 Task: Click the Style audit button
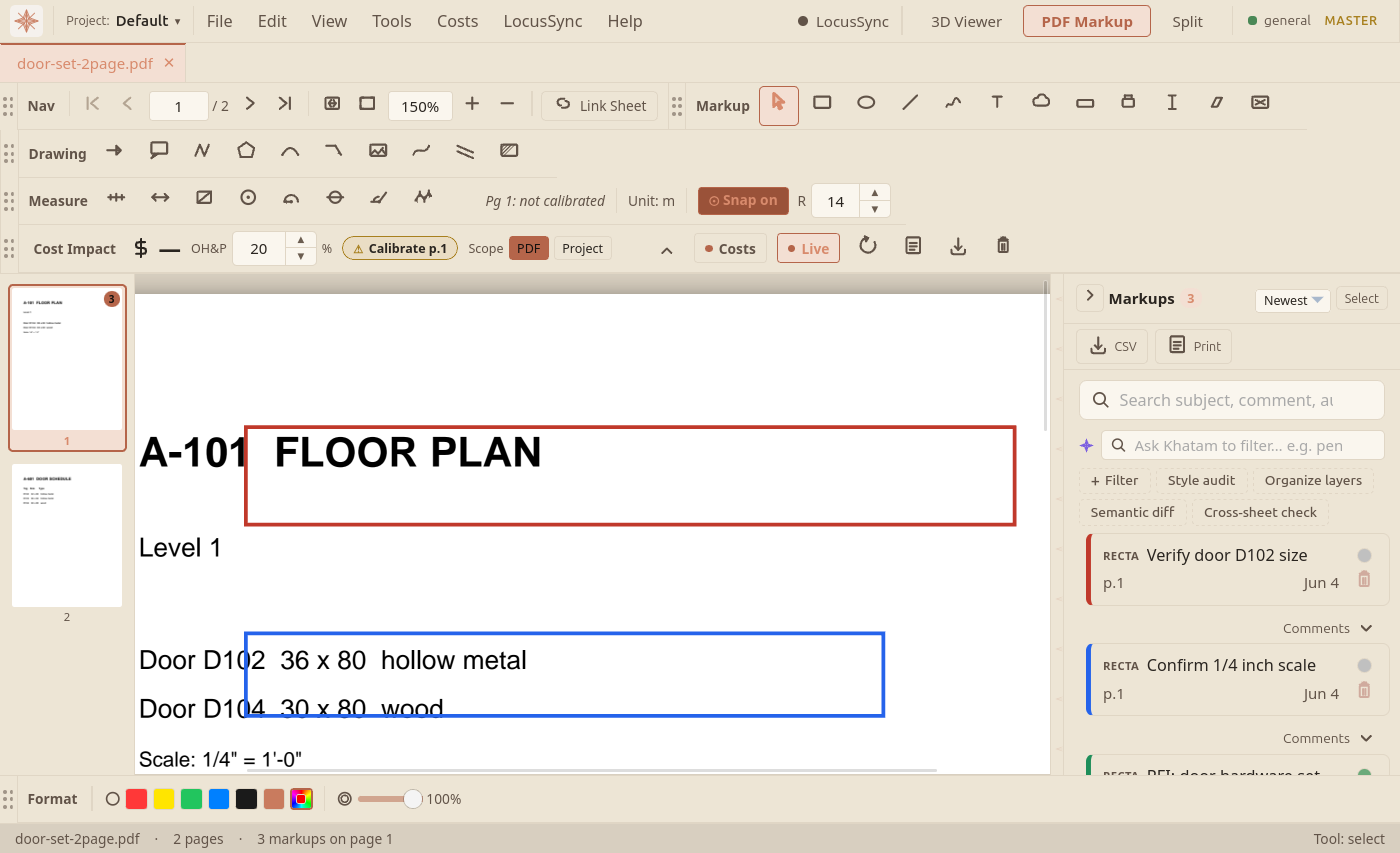tap(1202, 480)
